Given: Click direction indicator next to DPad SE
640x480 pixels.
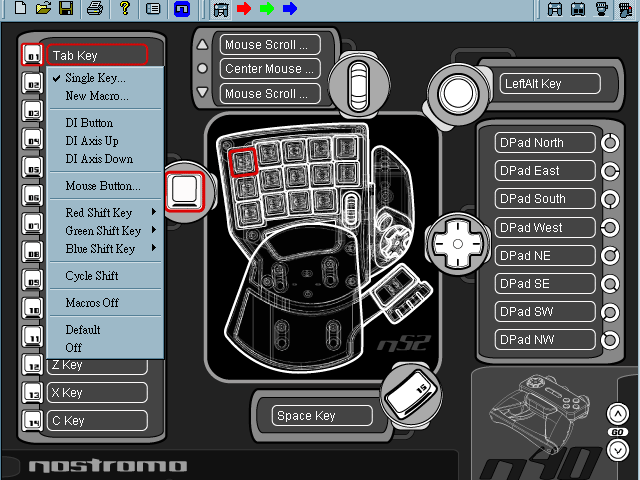Looking at the screenshot, I should (x=610, y=284).
